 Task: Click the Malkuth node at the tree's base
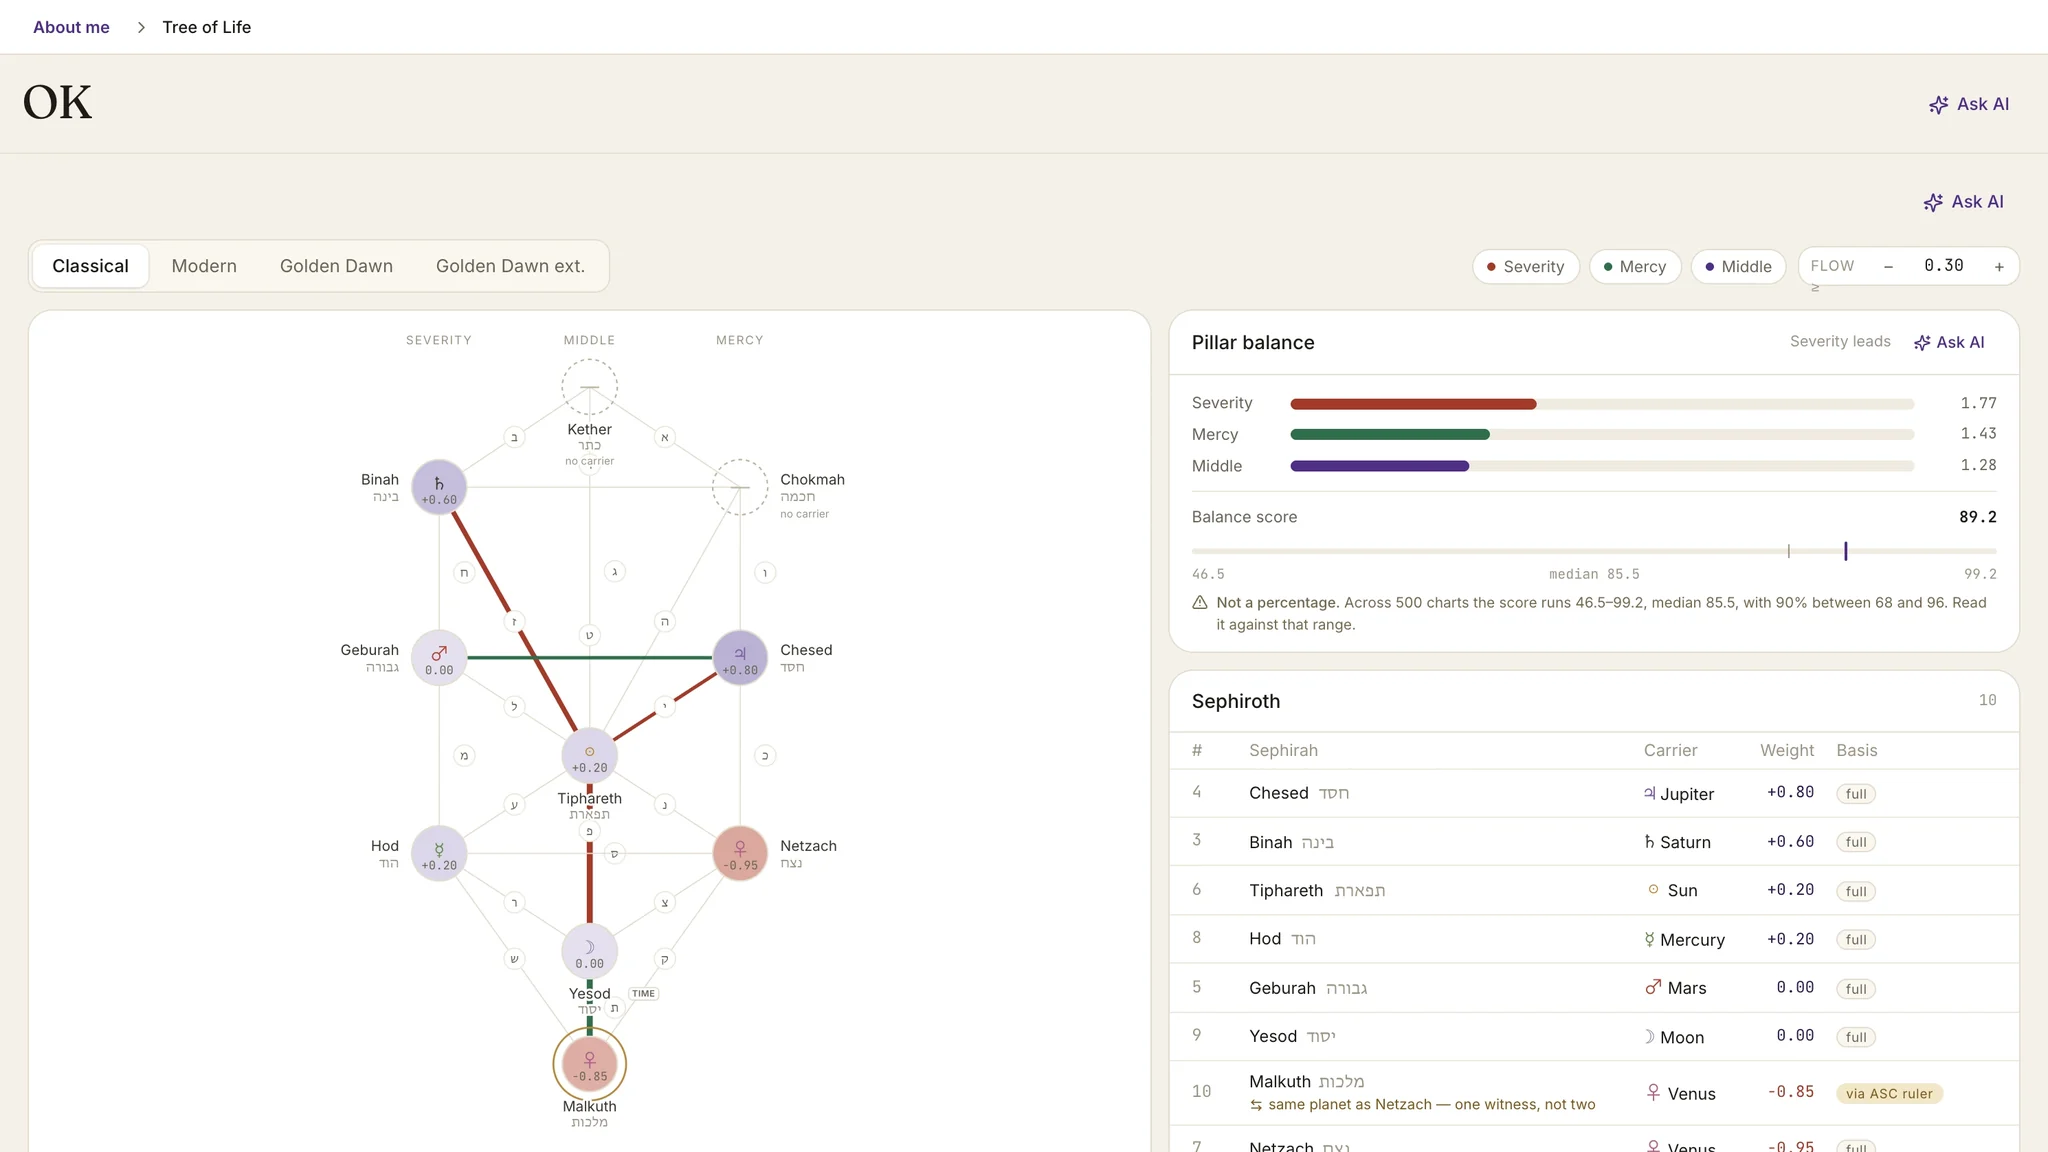tap(590, 1064)
